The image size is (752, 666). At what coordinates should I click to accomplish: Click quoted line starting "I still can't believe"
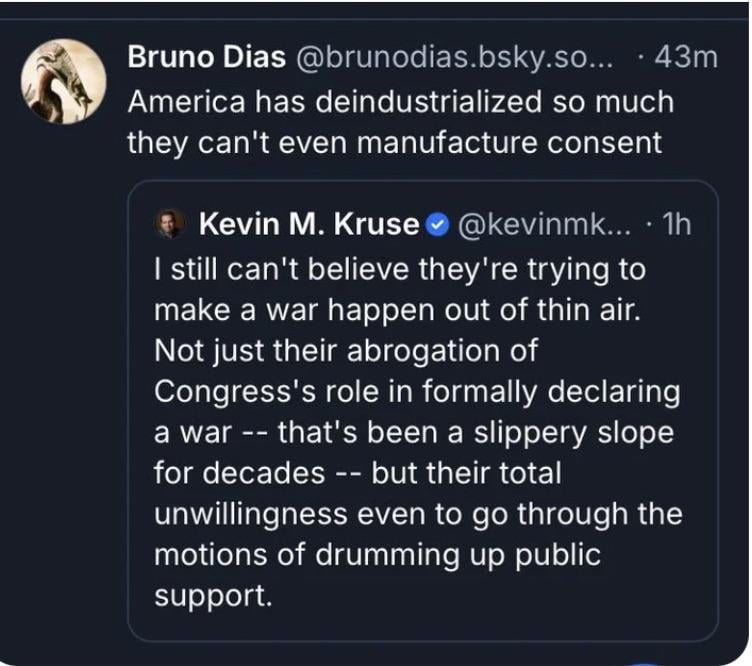[400, 270]
